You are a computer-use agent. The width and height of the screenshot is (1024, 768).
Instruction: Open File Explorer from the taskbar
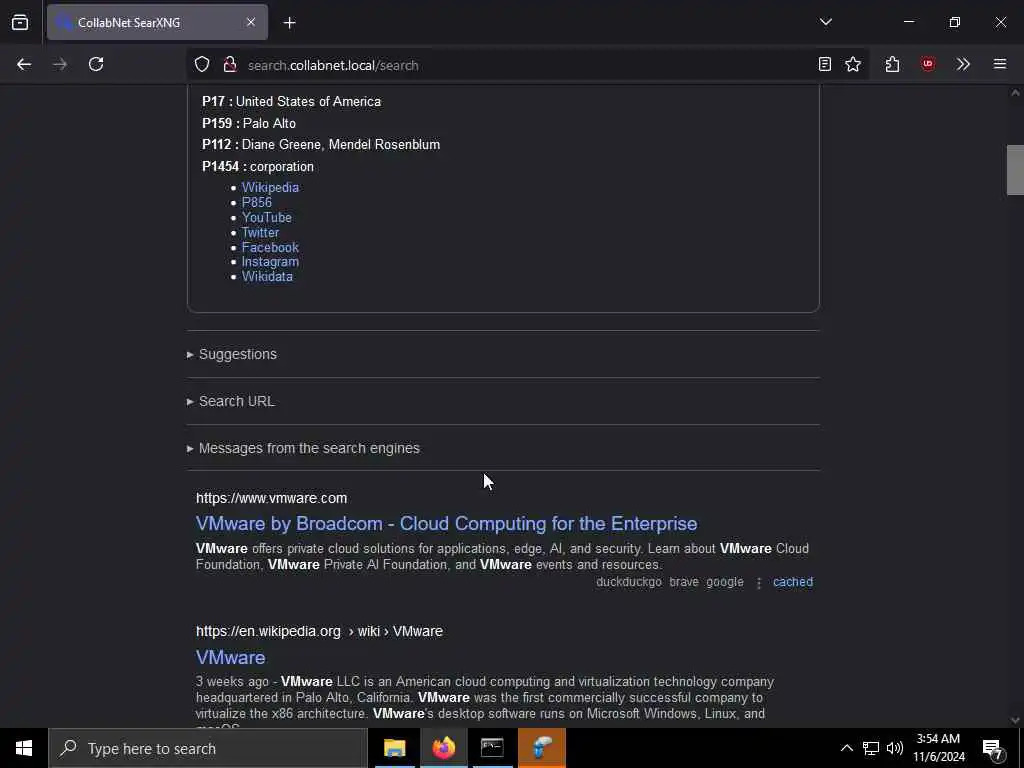pos(394,748)
